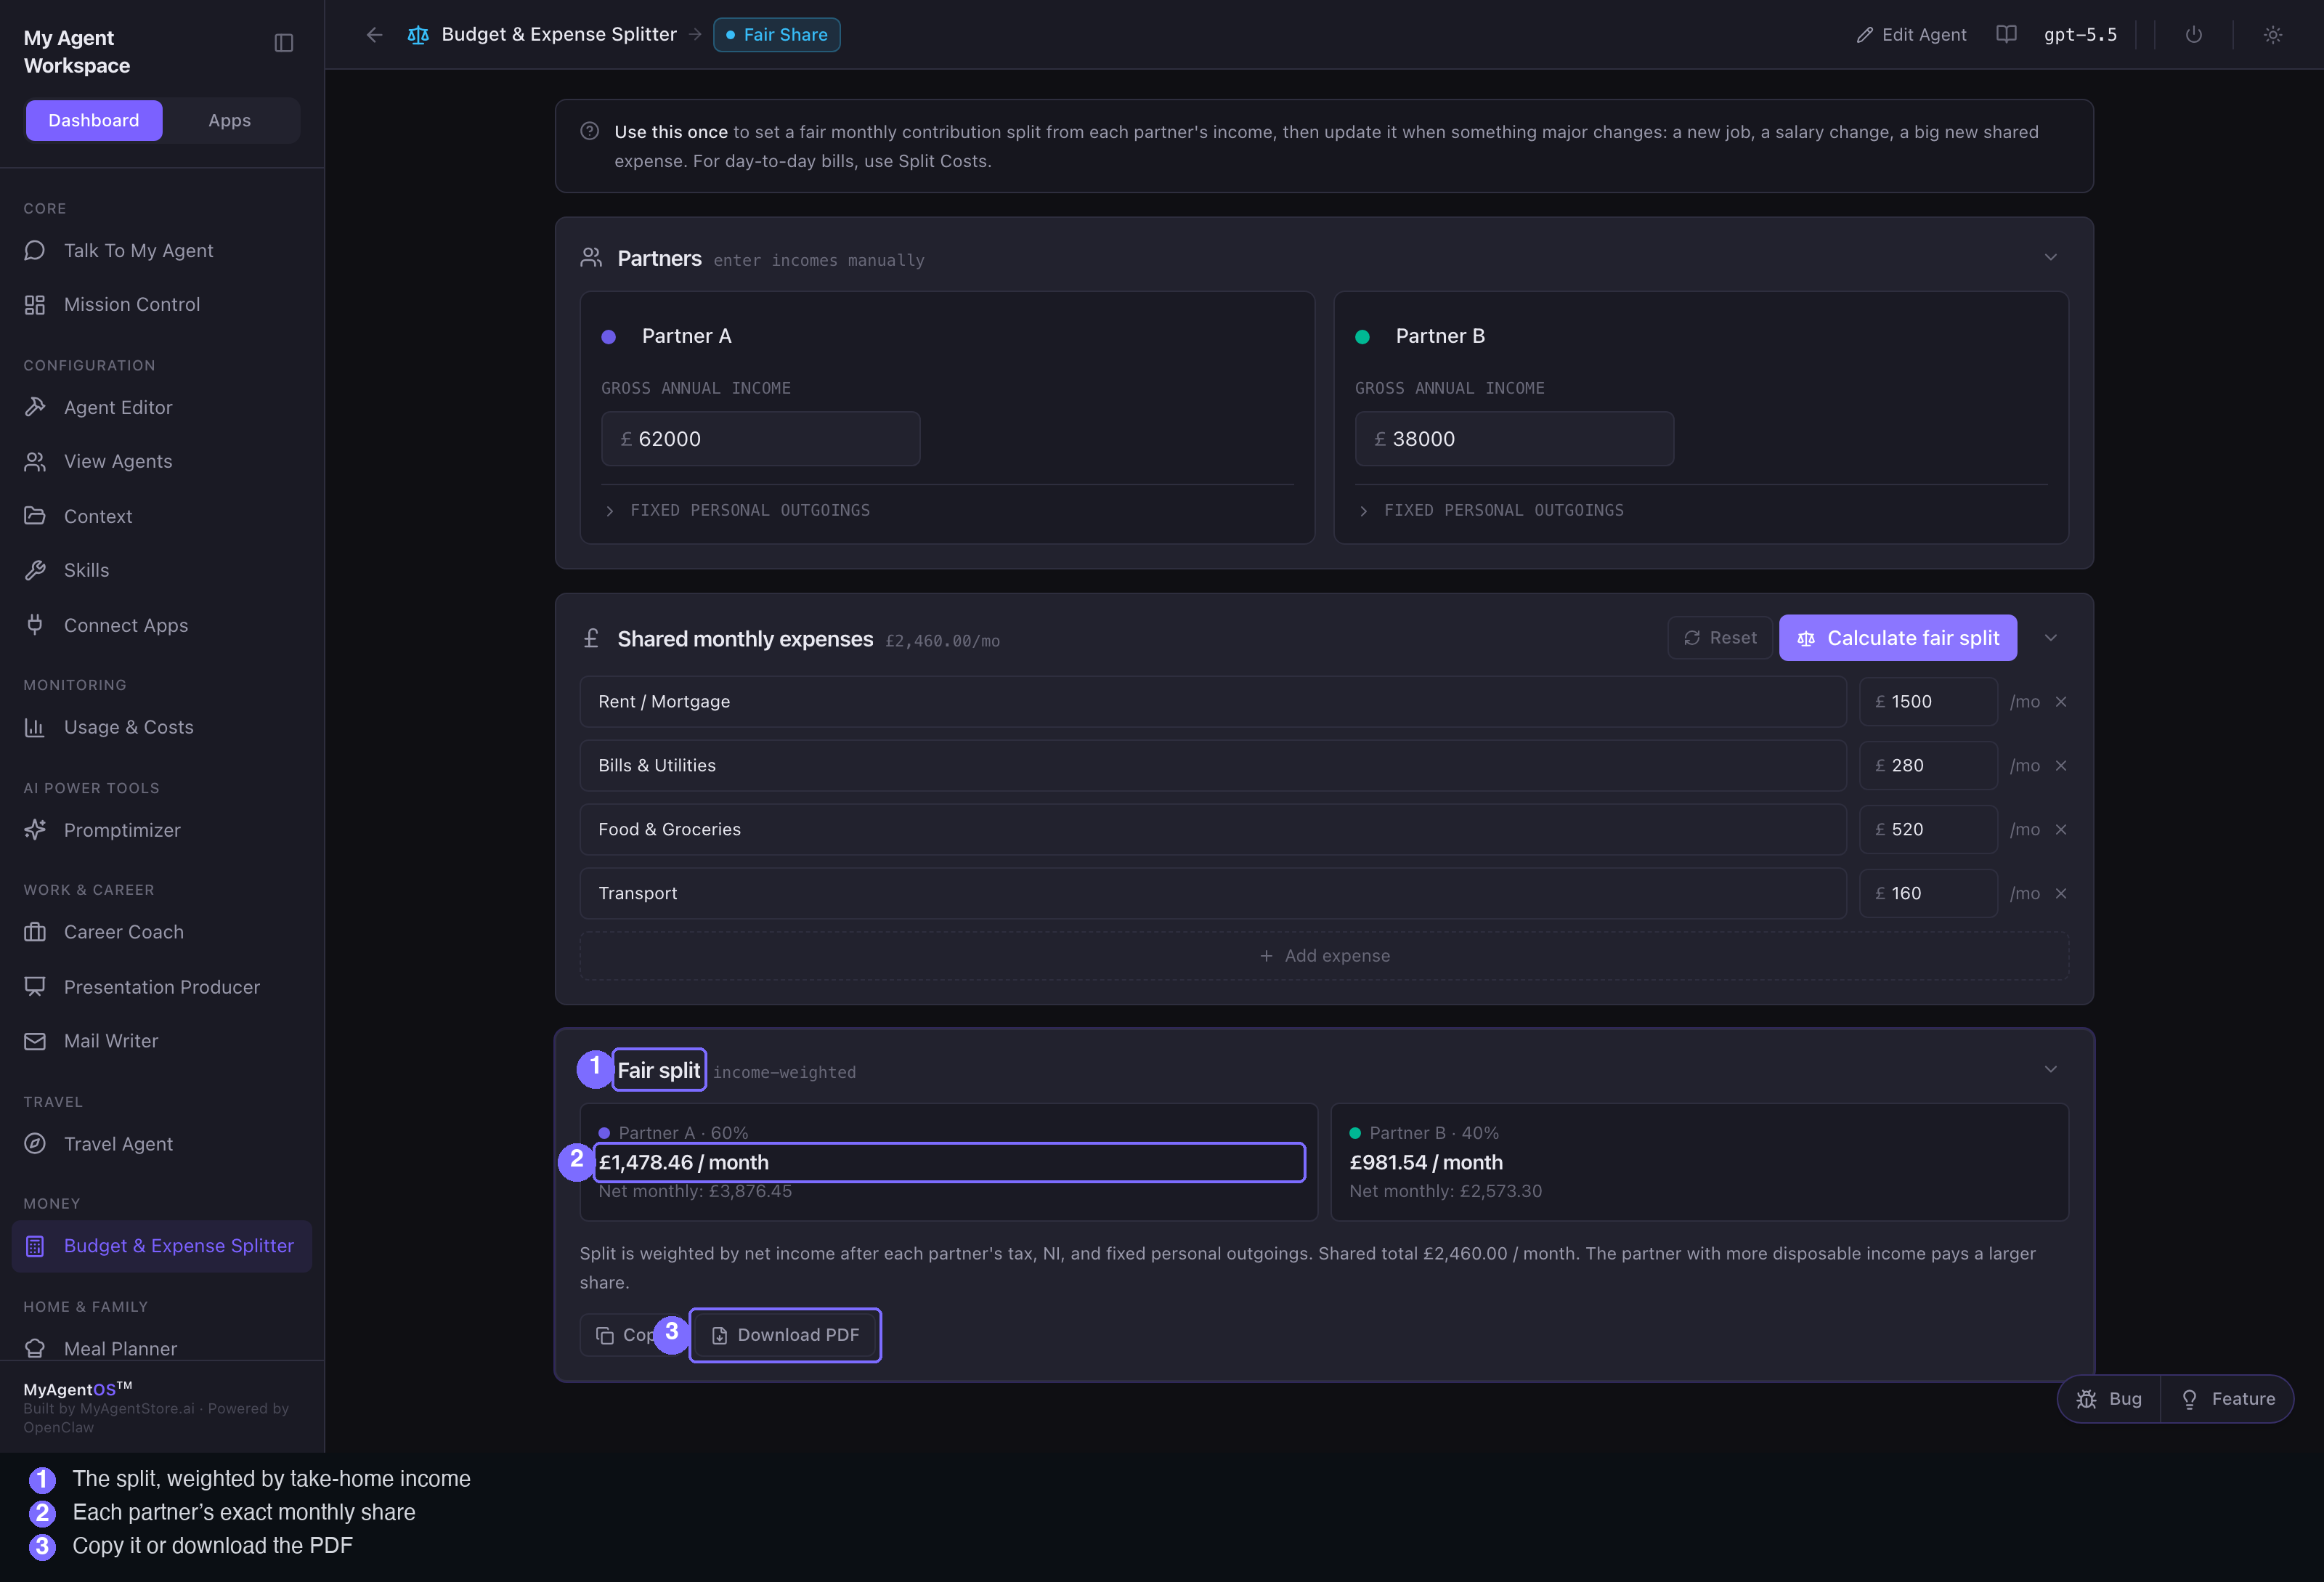Click the Rent / Mortgage name field
Viewport: 2324px width, 1582px height.
pyautogui.click(x=1212, y=702)
